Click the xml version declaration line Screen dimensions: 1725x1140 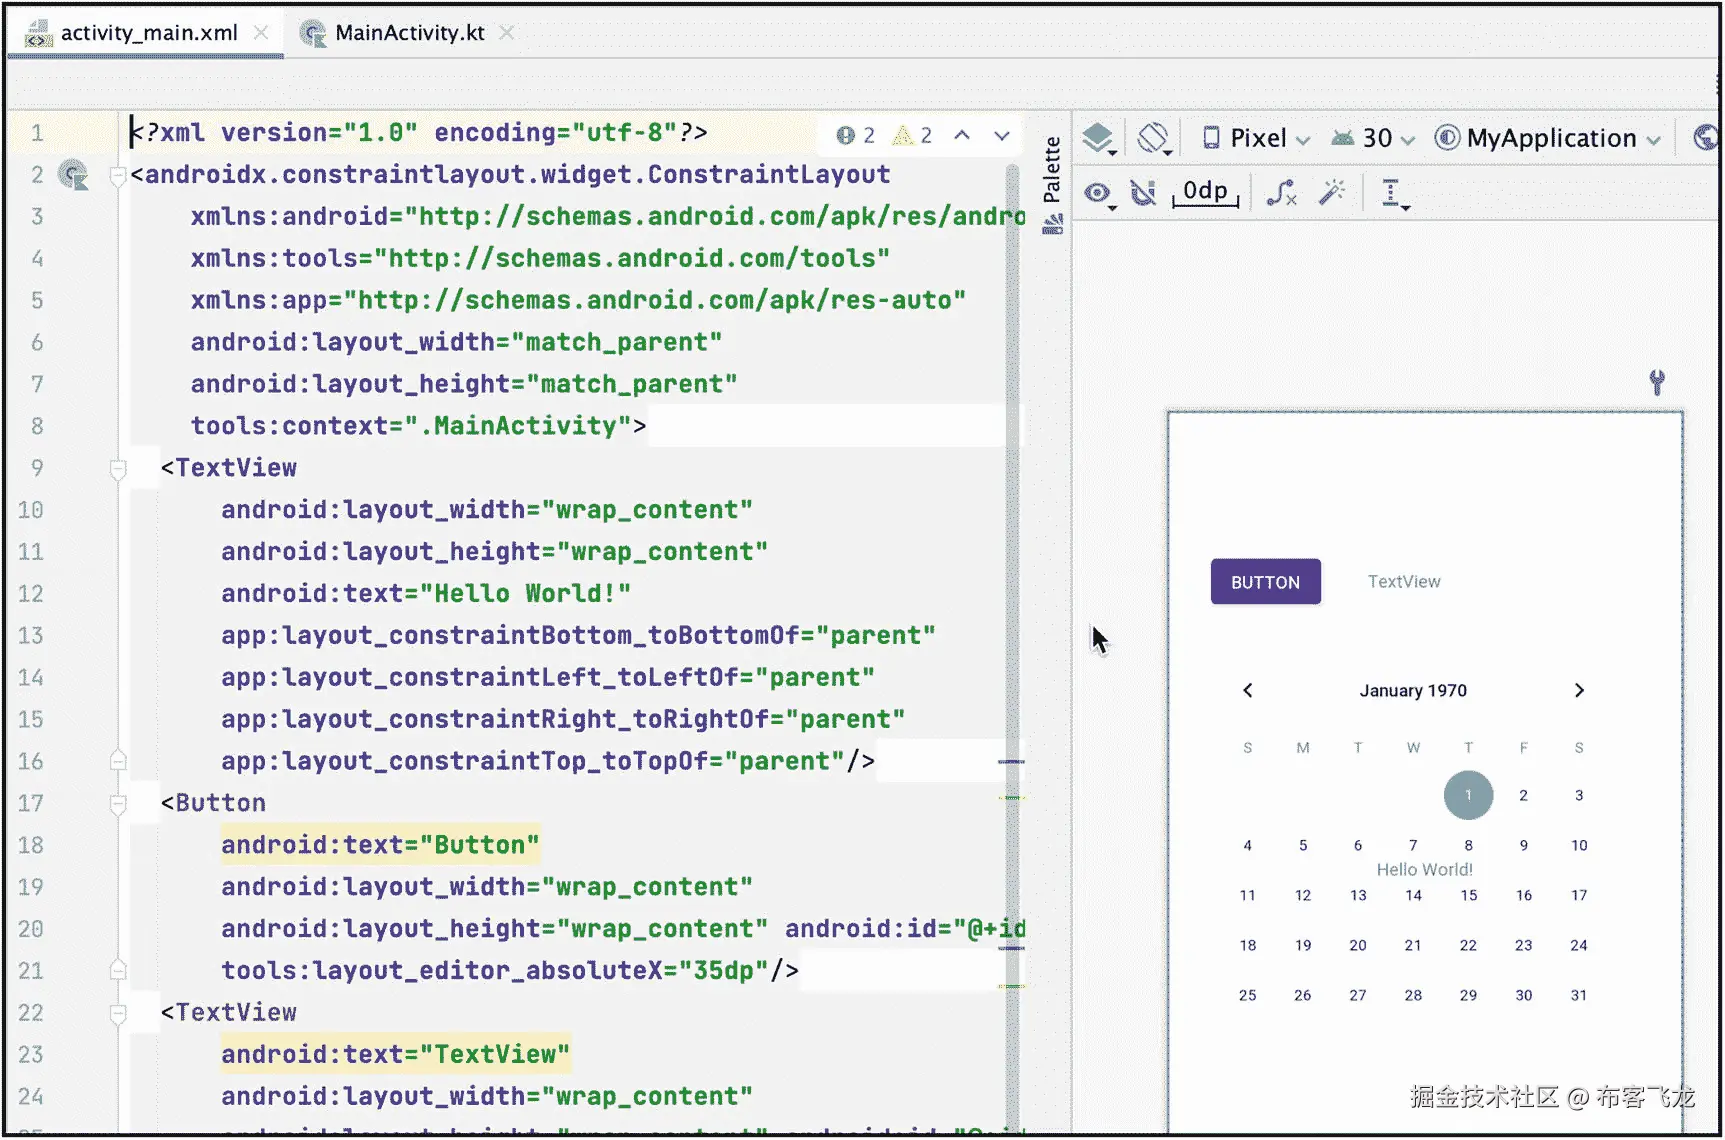[419, 133]
